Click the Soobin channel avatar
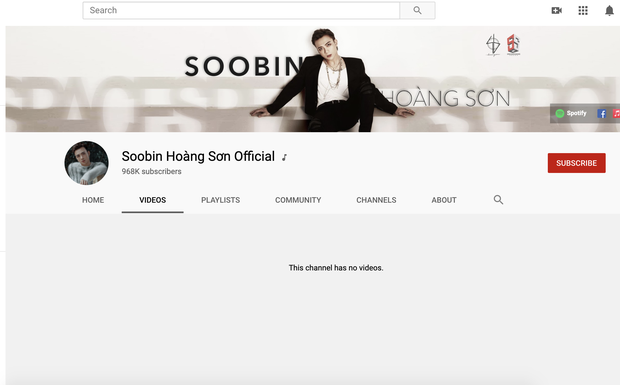The image size is (620, 385). [86, 163]
